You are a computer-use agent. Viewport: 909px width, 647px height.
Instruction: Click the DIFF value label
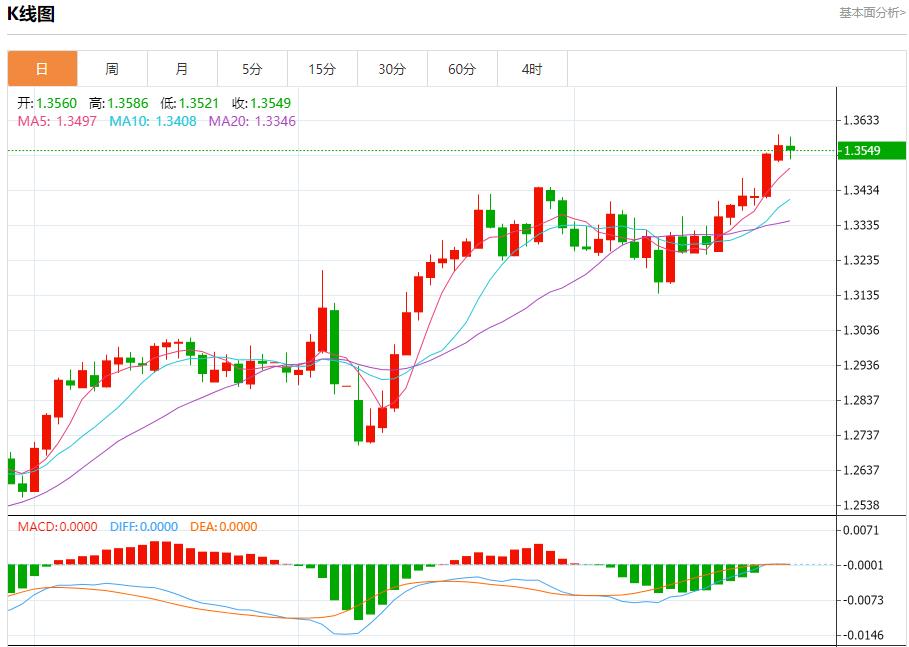(x=141, y=527)
